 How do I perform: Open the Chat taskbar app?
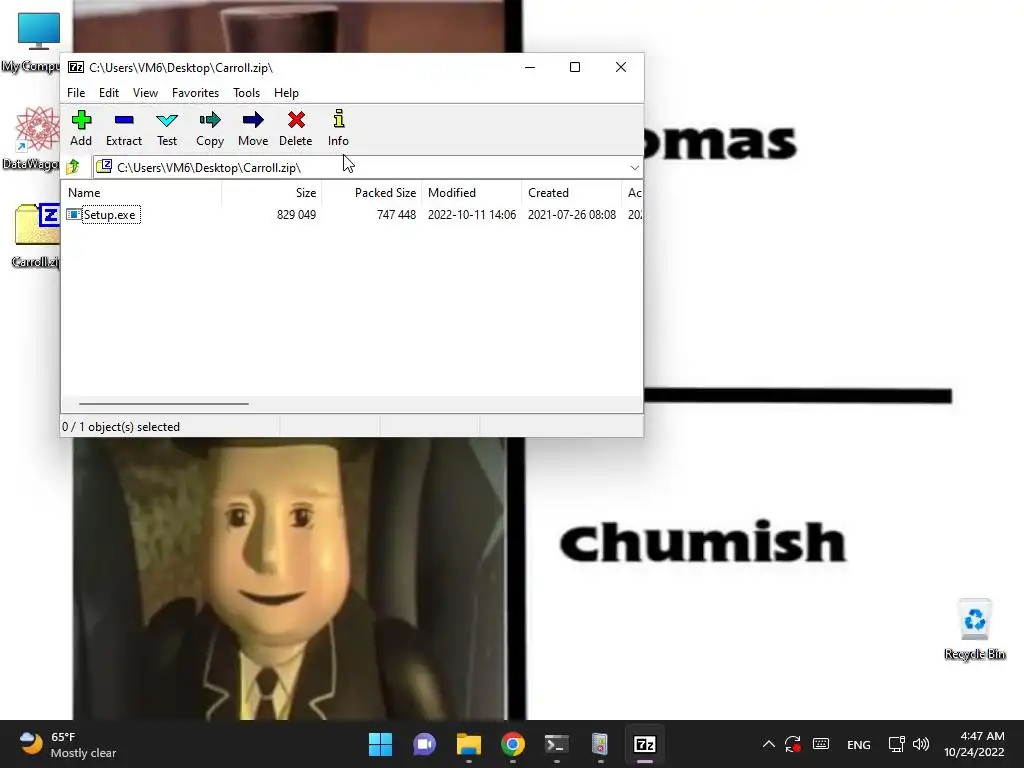pos(424,744)
